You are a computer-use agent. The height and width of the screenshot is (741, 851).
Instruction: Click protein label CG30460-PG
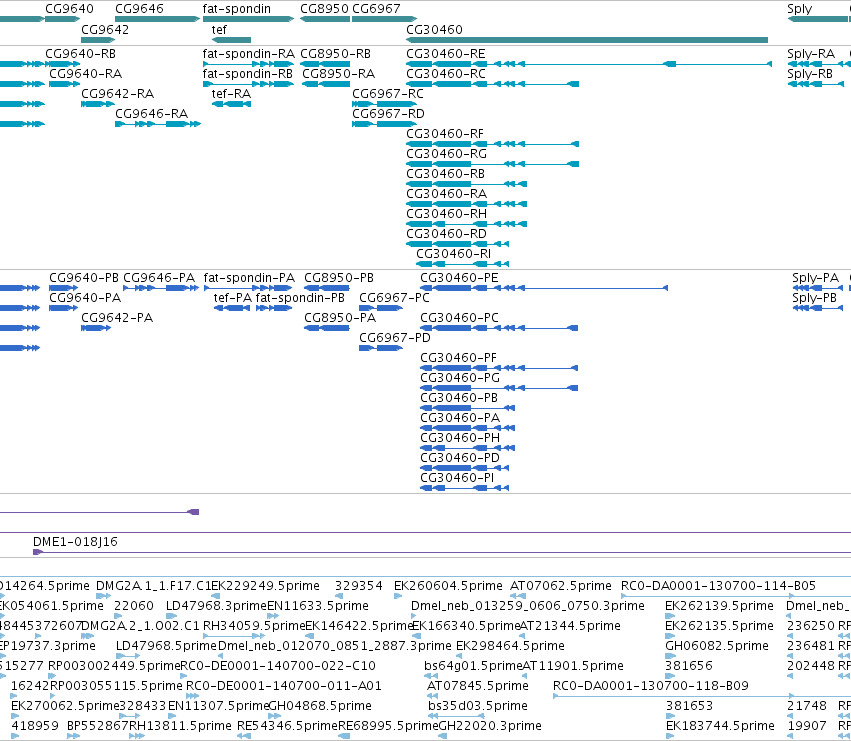point(460,378)
